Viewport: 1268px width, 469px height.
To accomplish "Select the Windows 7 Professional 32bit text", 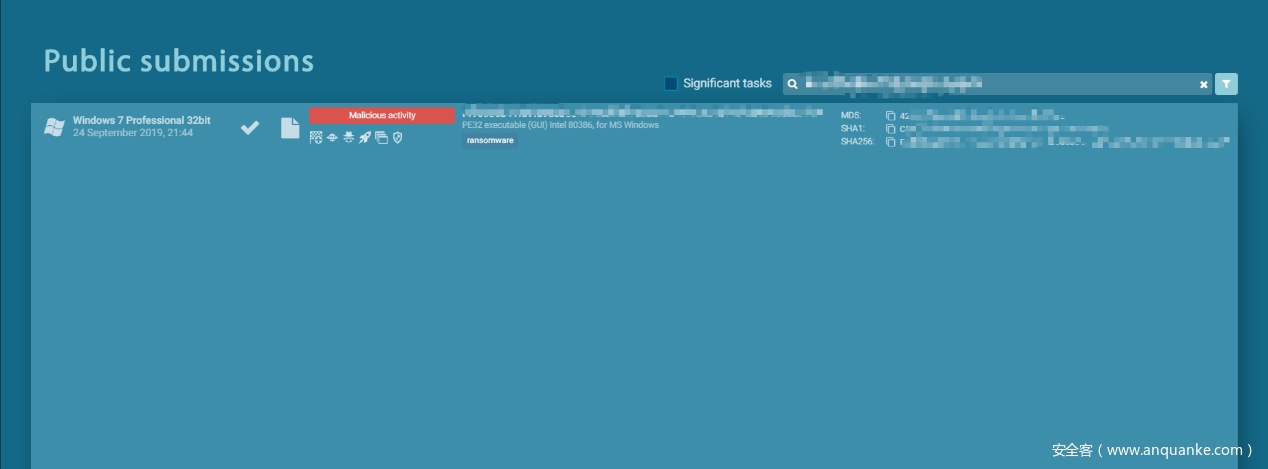I will 141,120.
